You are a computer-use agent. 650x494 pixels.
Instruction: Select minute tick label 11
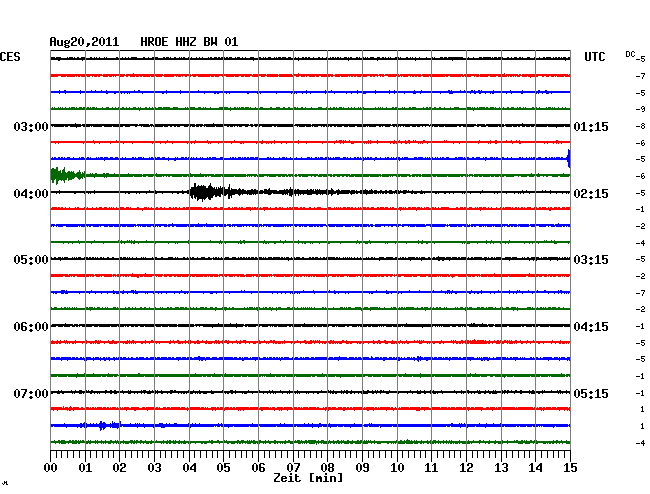(x=431, y=468)
